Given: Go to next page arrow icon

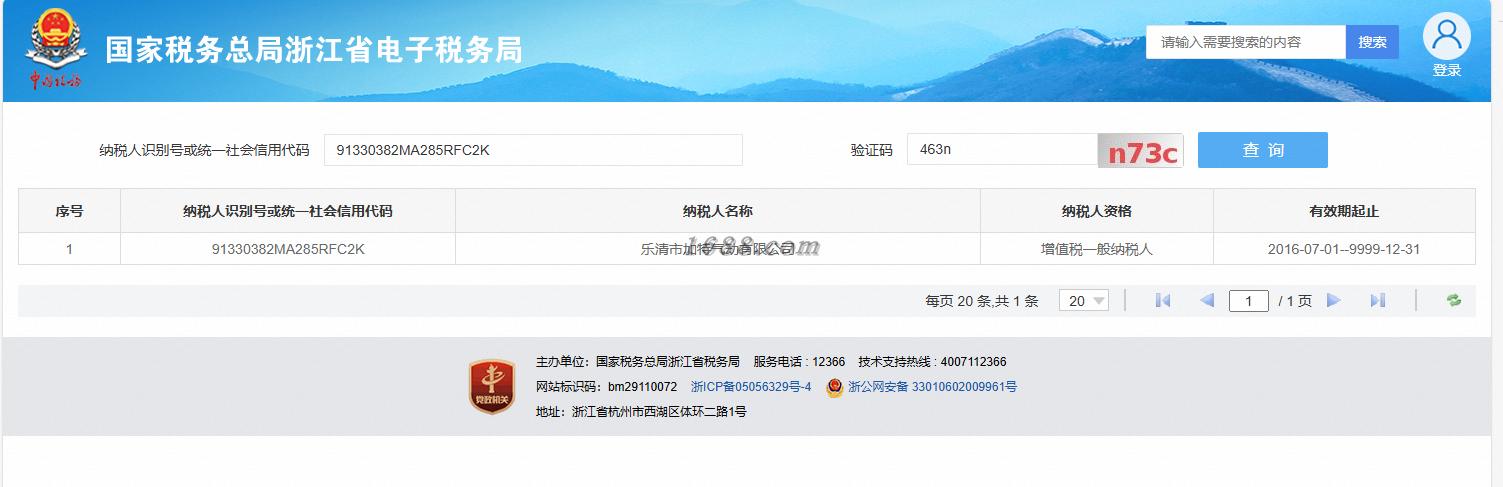Looking at the screenshot, I should click(x=1333, y=300).
